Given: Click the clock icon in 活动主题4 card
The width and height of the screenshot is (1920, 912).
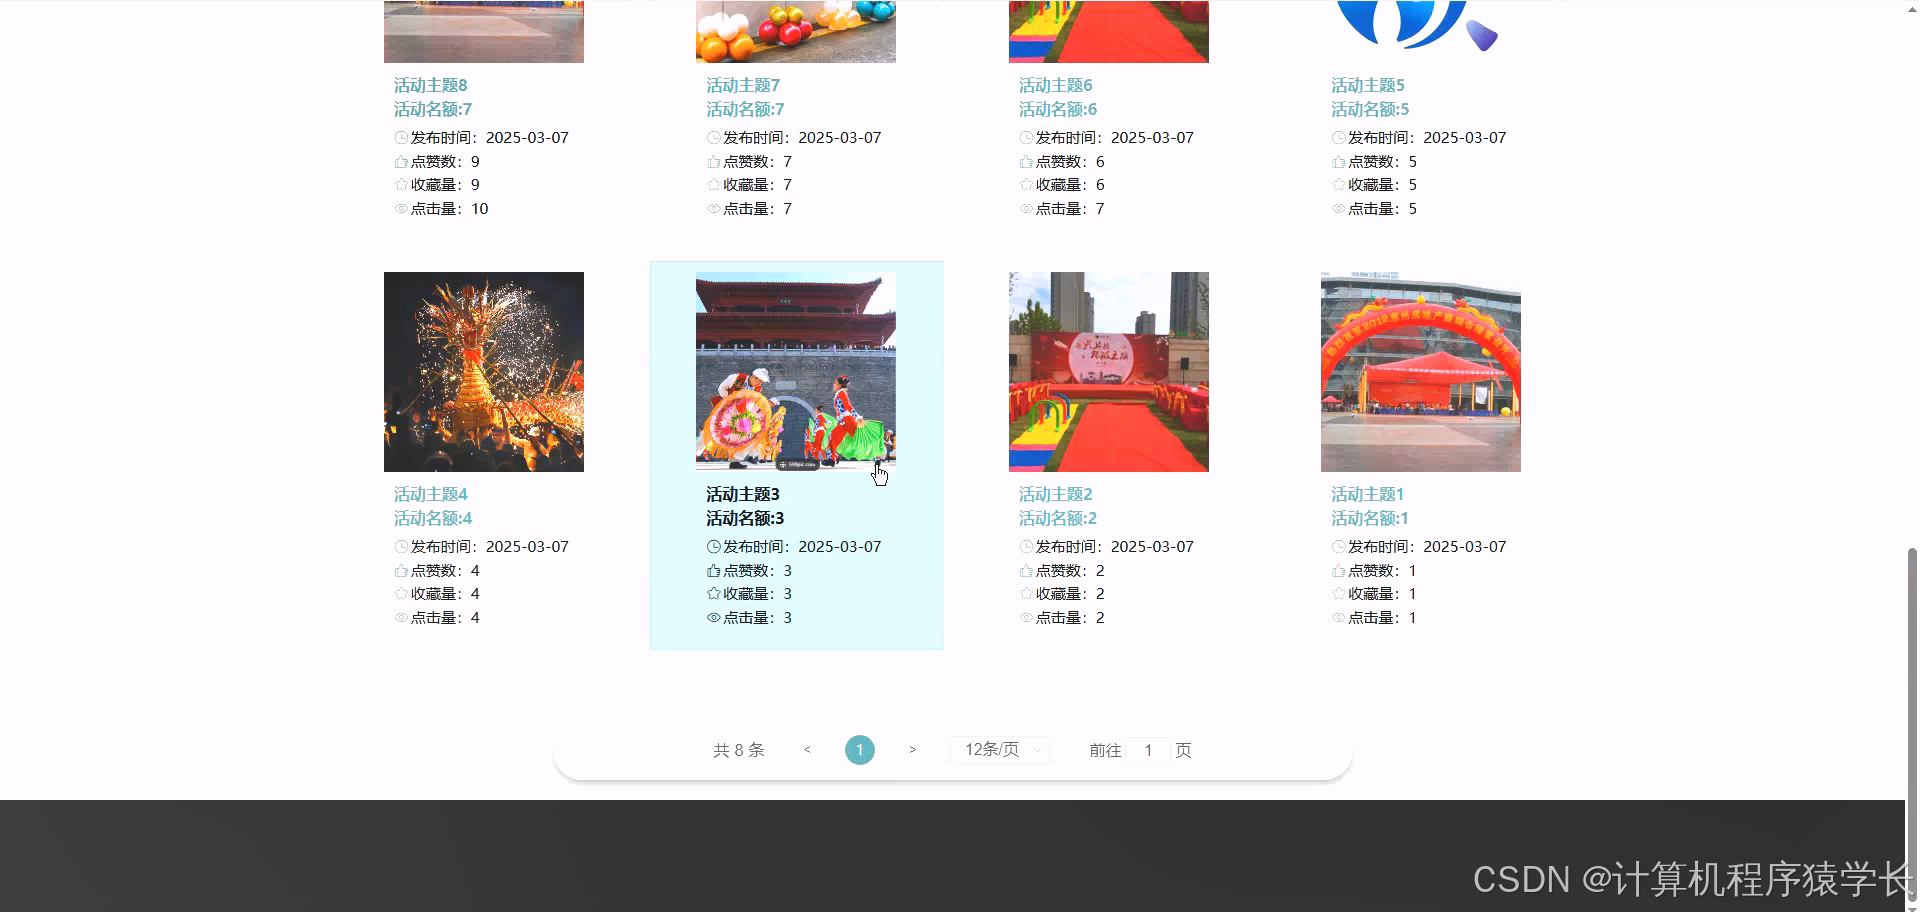Looking at the screenshot, I should 401,547.
